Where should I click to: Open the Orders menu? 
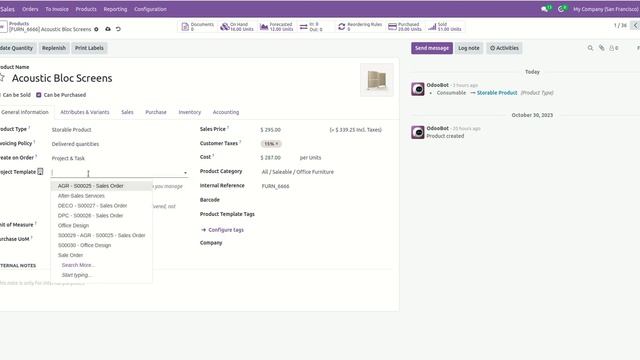(30, 9)
